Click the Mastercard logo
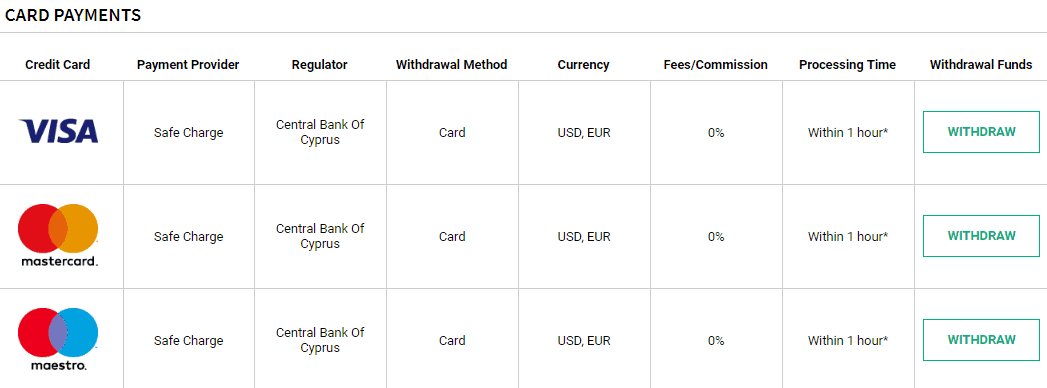The height and width of the screenshot is (388, 1047). (x=58, y=236)
